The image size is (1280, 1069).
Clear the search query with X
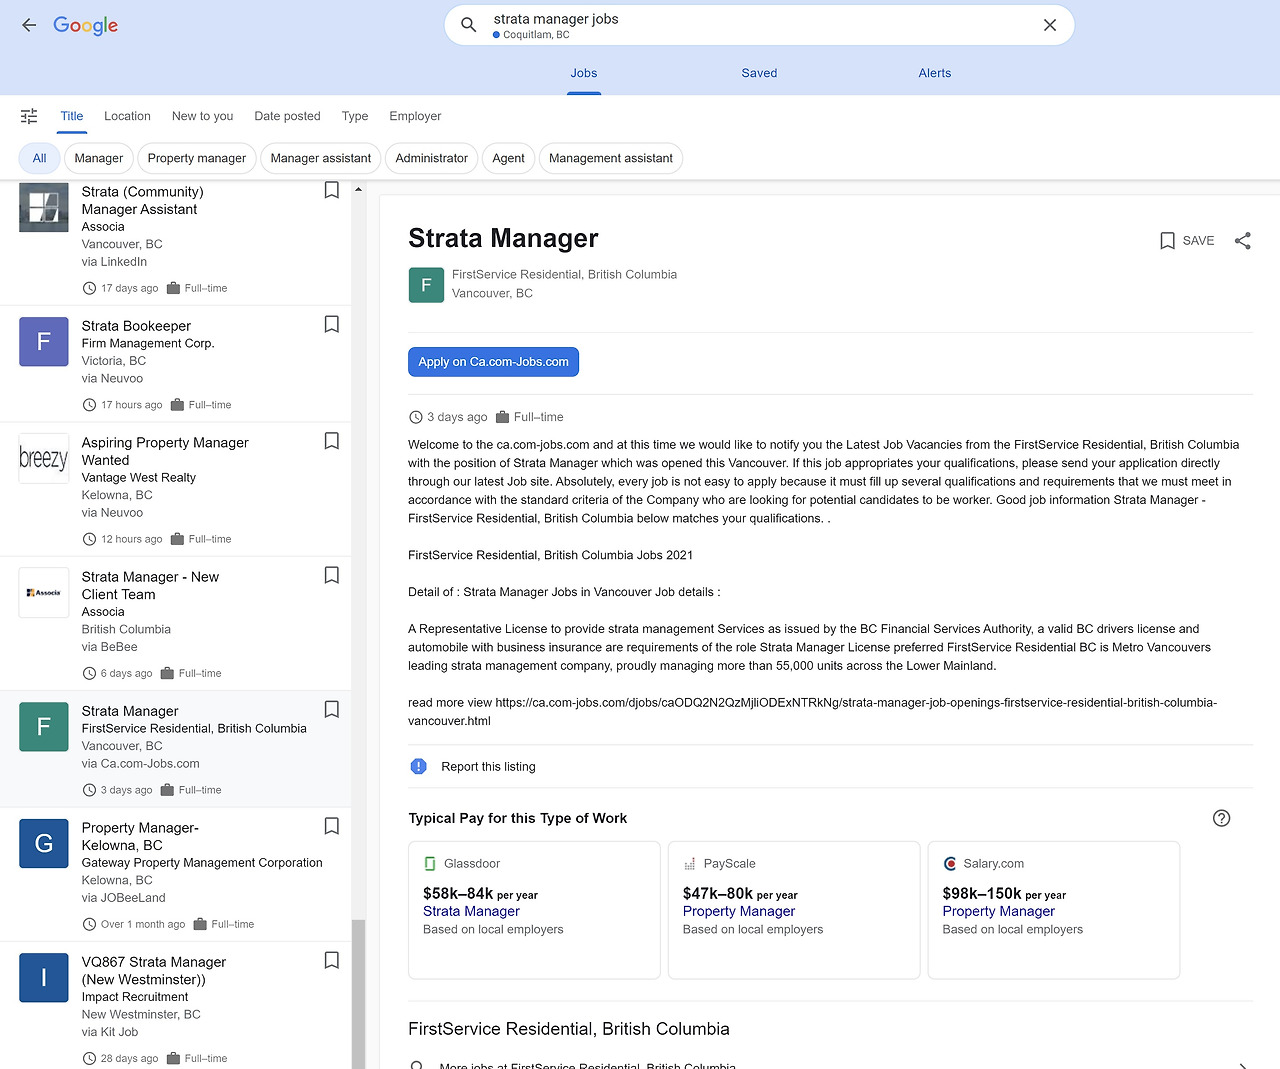1050,25
